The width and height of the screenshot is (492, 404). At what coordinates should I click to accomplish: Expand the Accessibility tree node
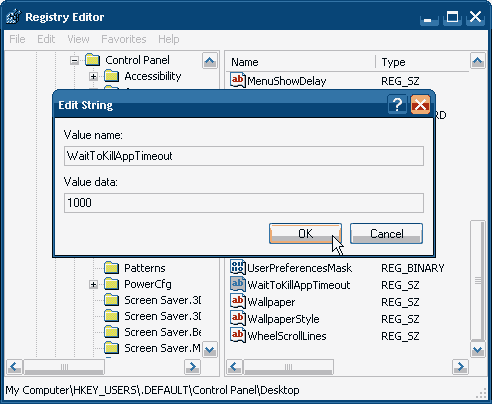coord(94,77)
